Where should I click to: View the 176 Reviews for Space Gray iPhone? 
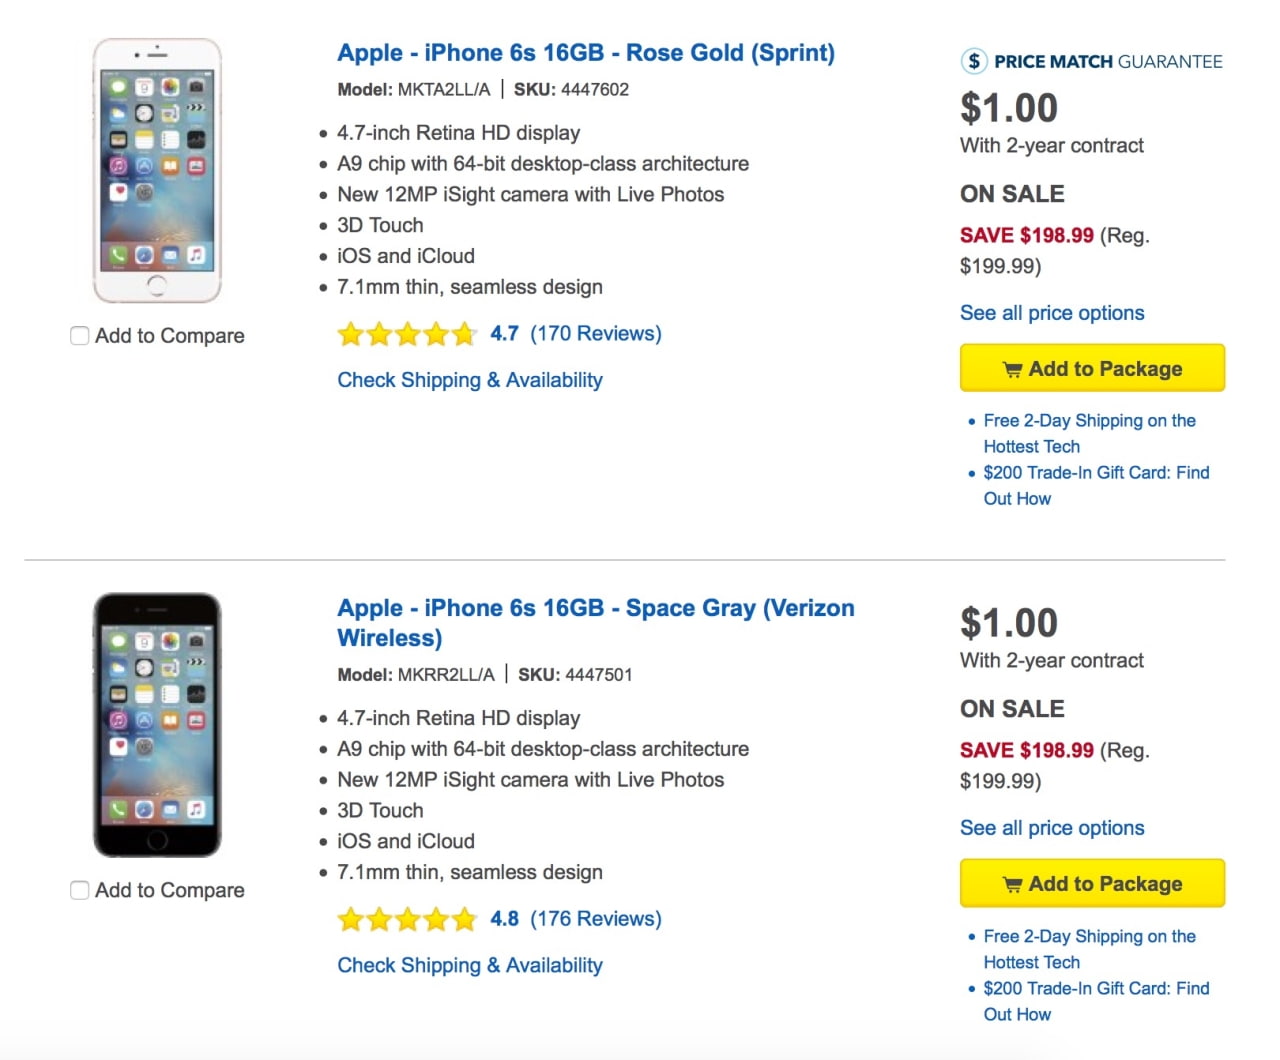(595, 919)
